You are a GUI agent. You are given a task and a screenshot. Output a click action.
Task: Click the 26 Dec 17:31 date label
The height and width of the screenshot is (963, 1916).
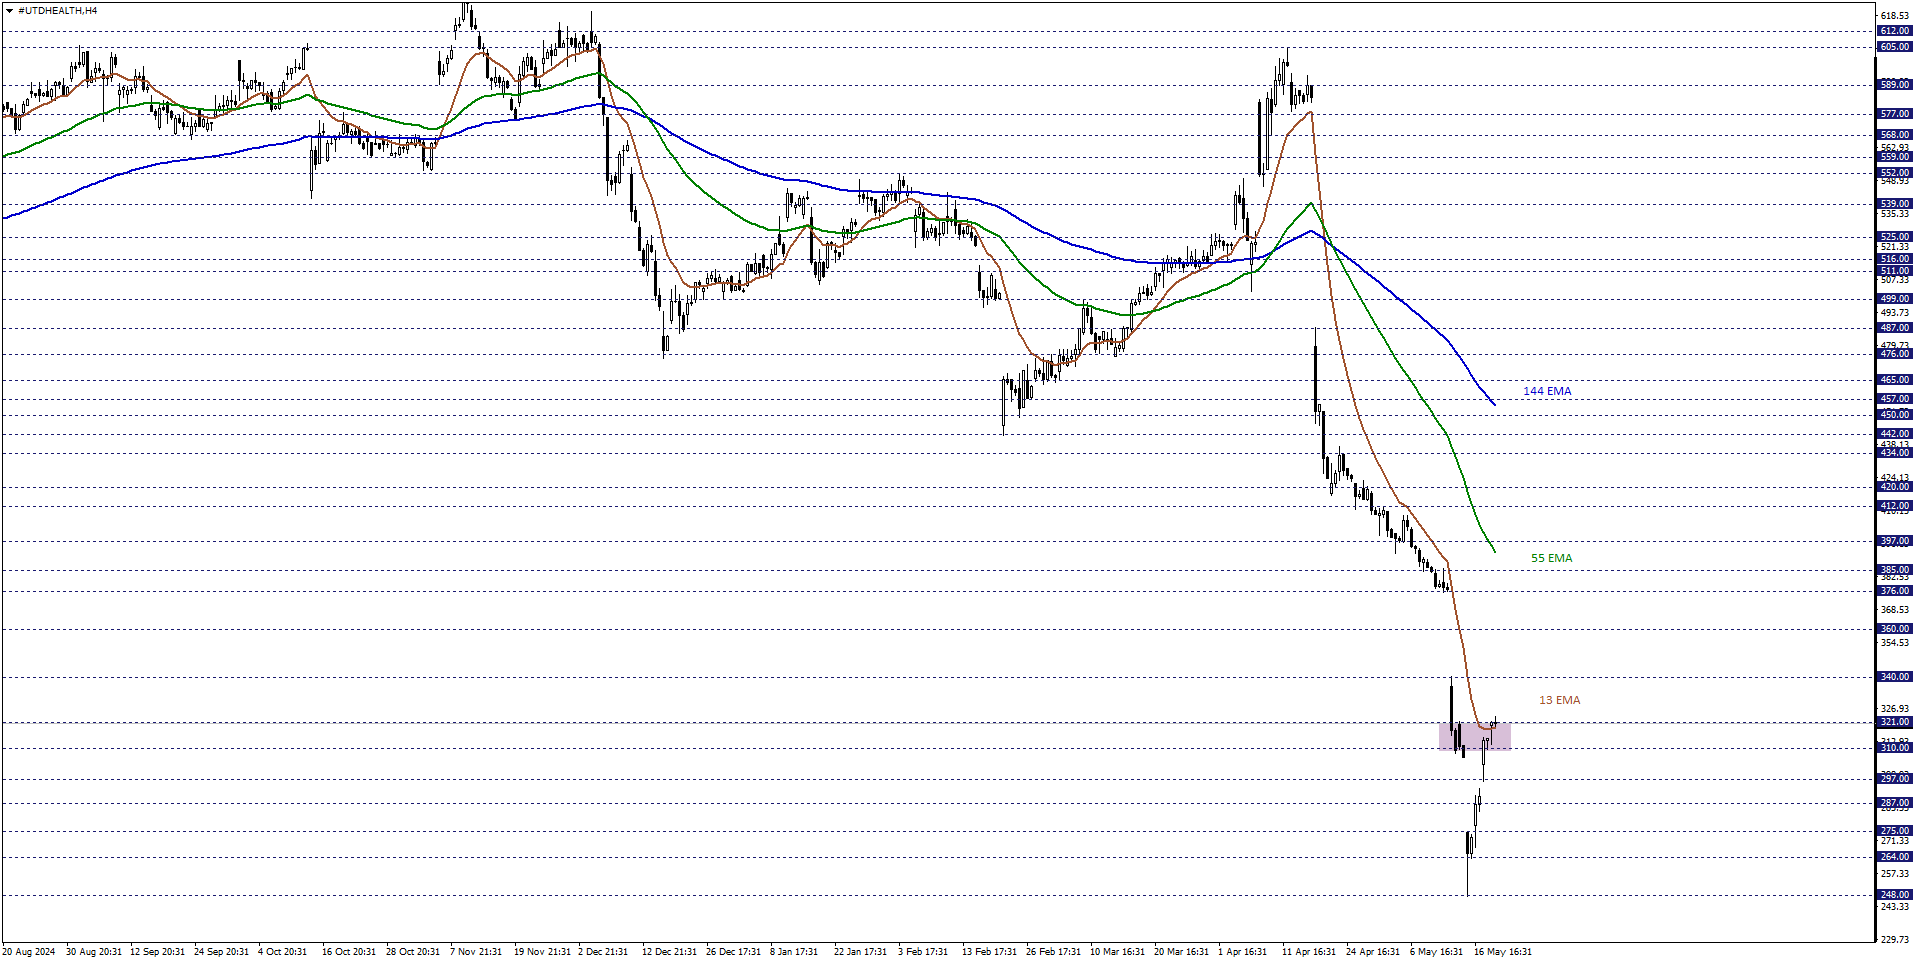(x=733, y=952)
